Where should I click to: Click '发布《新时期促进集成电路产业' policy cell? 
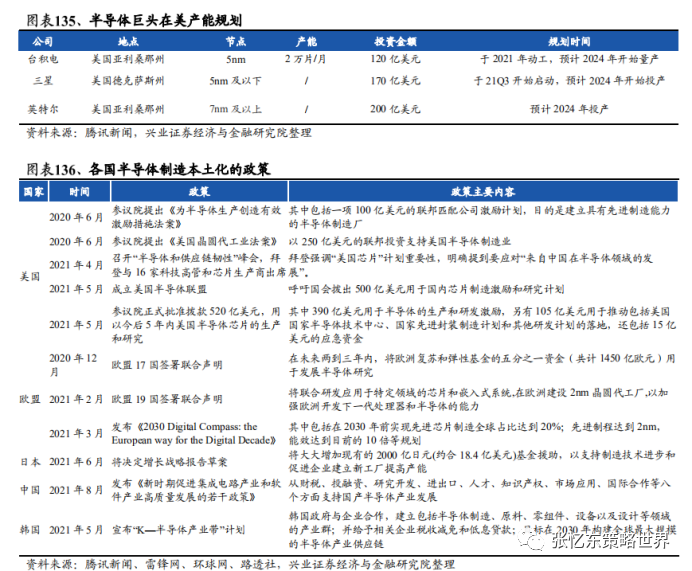(x=196, y=490)
